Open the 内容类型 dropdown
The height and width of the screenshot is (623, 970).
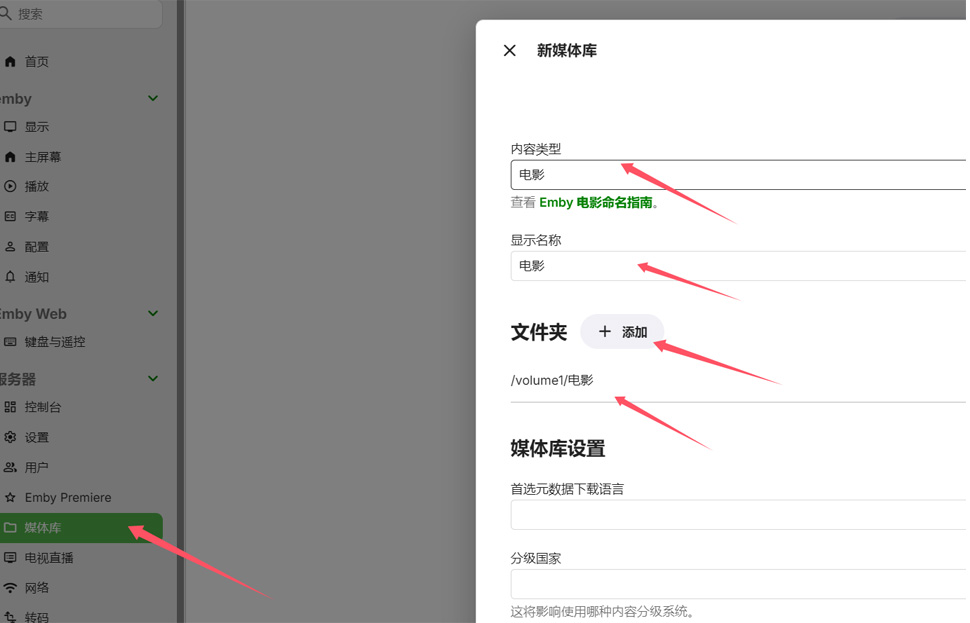(738, 175)
